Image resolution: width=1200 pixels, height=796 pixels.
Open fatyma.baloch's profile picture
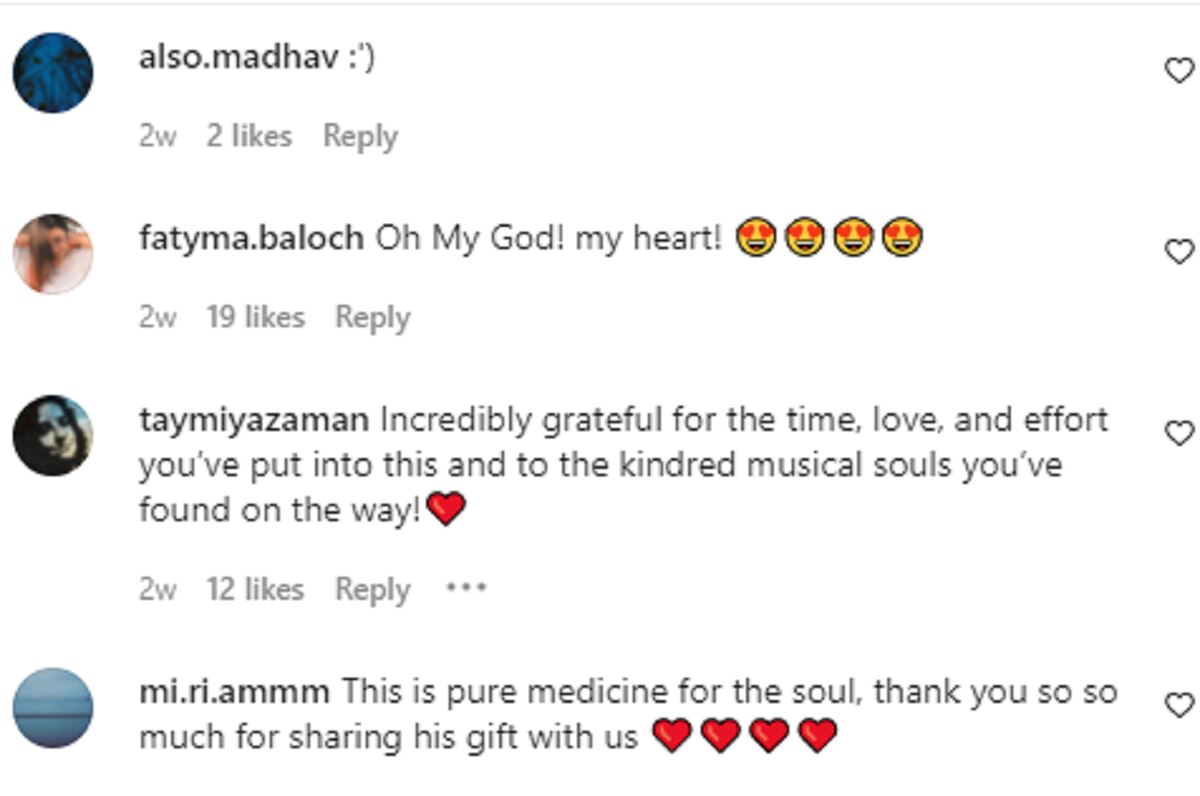tap(53, 254)
